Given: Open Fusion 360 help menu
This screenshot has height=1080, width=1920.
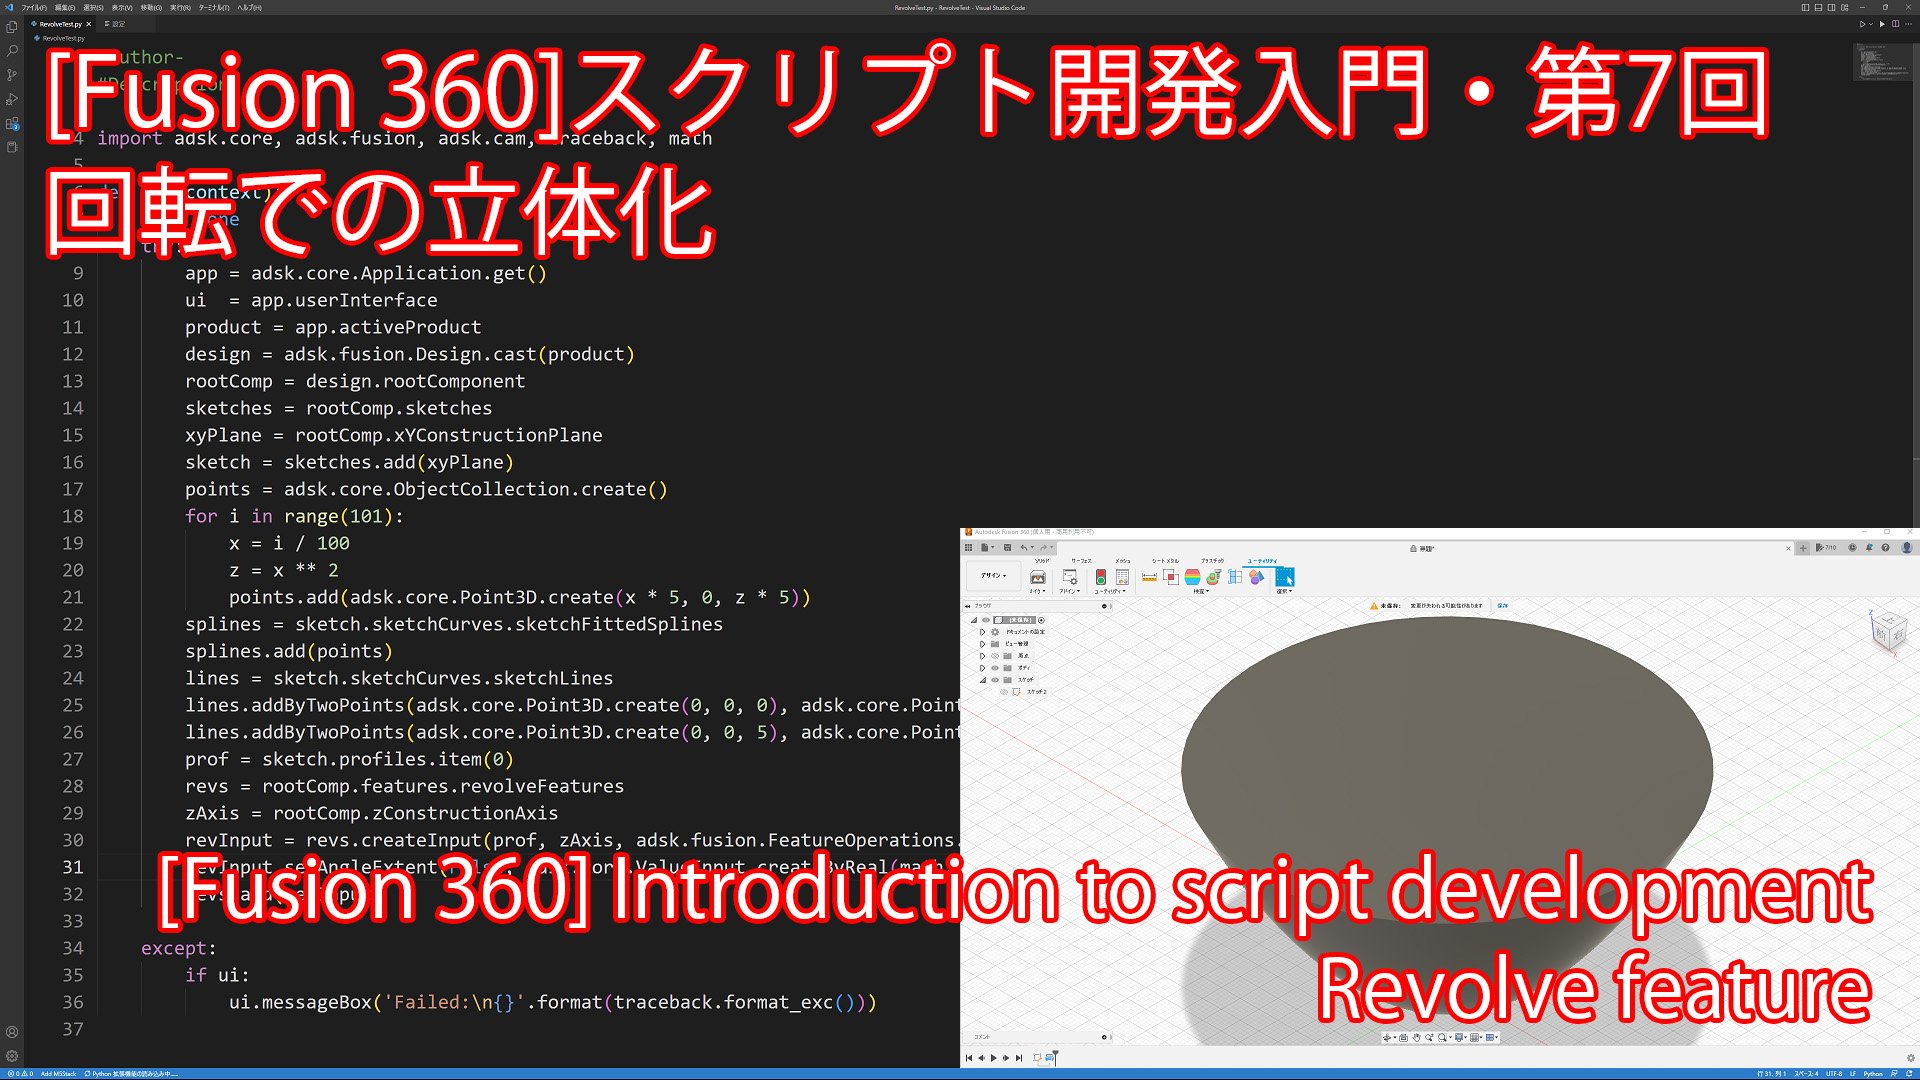Looking at the screenshot, I should [1886, 548].
